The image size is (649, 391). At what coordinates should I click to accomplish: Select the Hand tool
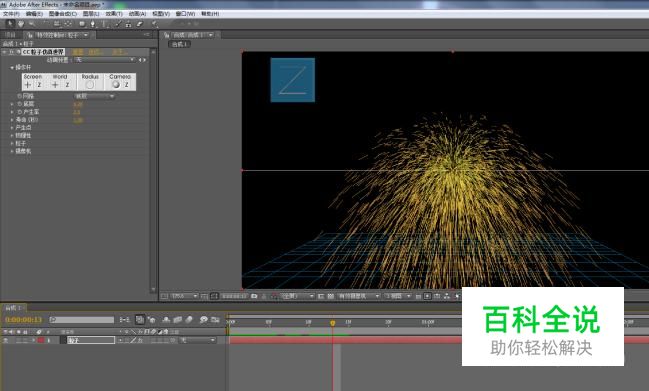click(21, 24)
